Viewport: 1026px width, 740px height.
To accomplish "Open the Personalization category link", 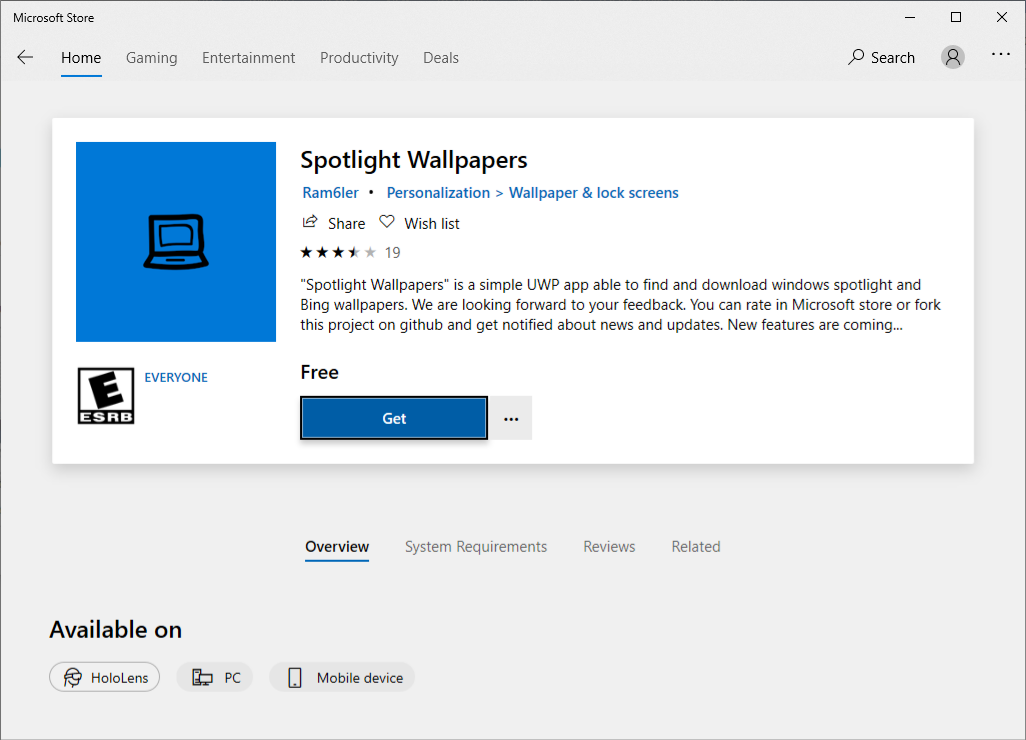I will coord(438,193).
